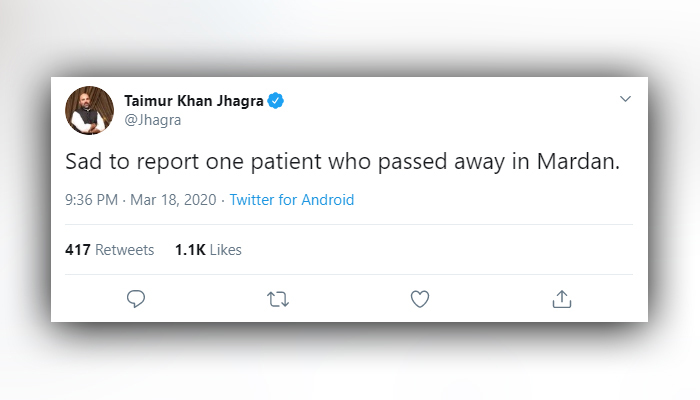Click the Twitter for Android source link
Screen dimensions: 700x400
[x=291, y=200]
